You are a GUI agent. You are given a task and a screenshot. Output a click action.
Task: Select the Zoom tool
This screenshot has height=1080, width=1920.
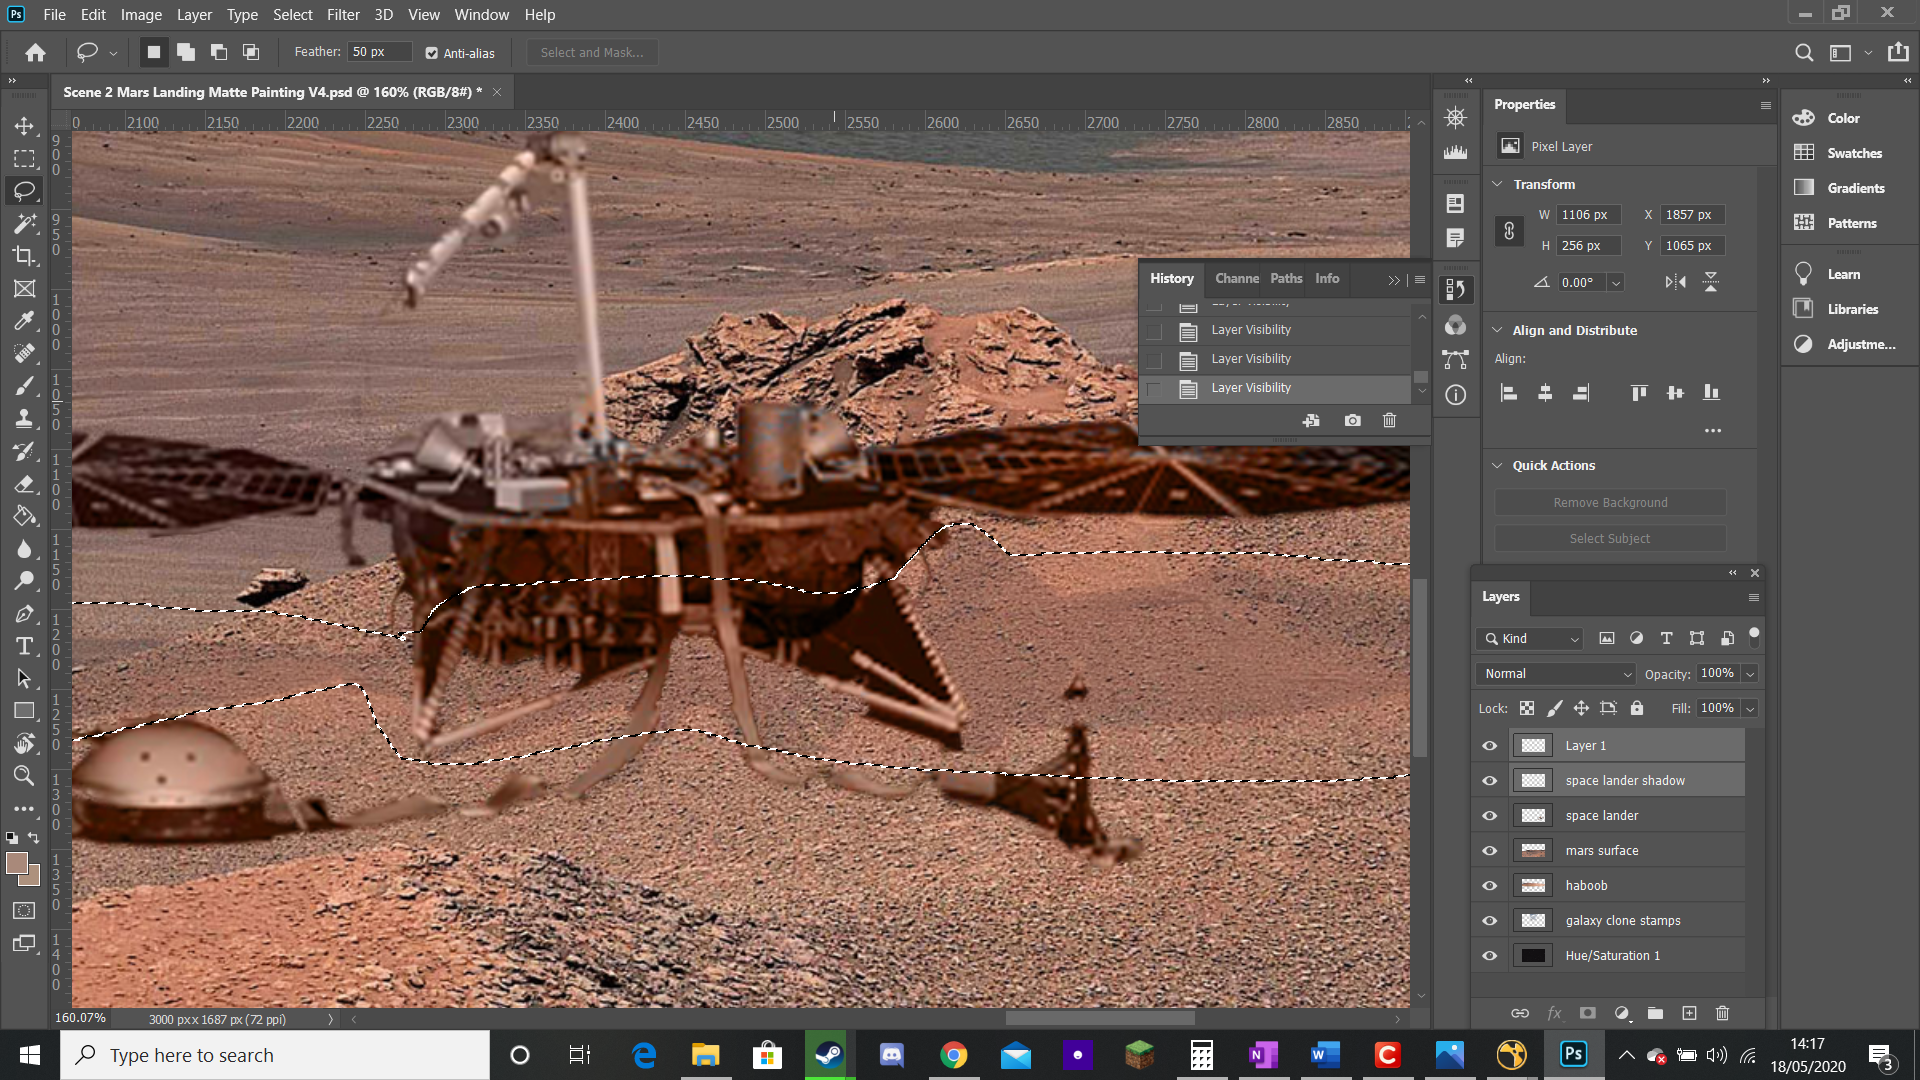(24, 775)
